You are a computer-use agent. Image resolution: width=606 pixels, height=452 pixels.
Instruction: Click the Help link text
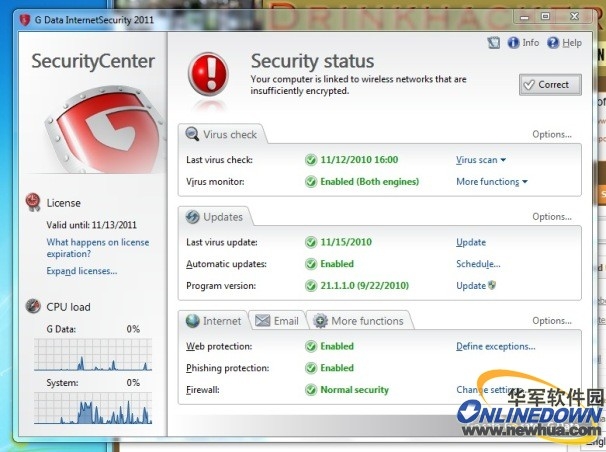[x=572, y=43]
